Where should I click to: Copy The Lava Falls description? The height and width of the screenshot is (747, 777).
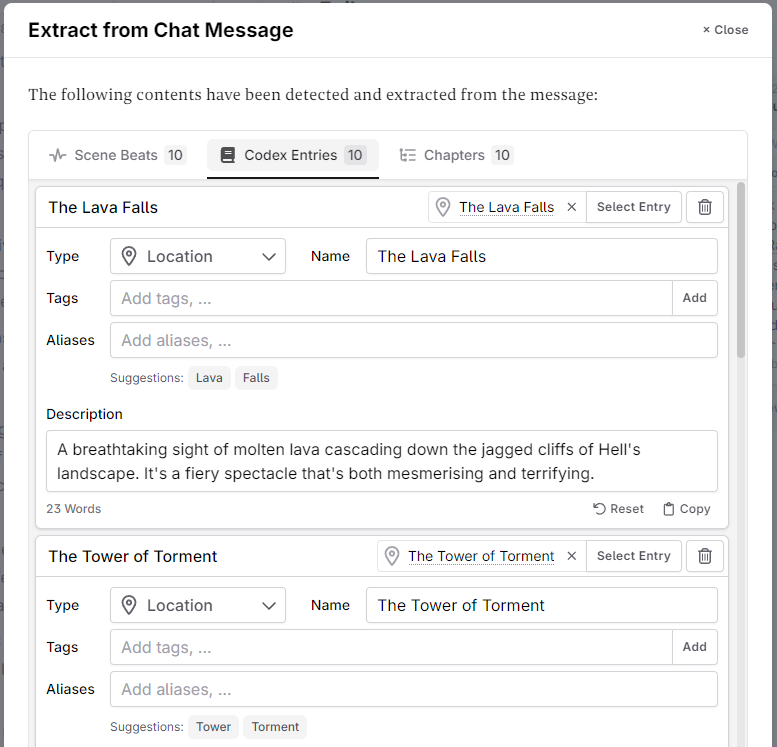pos(686,509)
